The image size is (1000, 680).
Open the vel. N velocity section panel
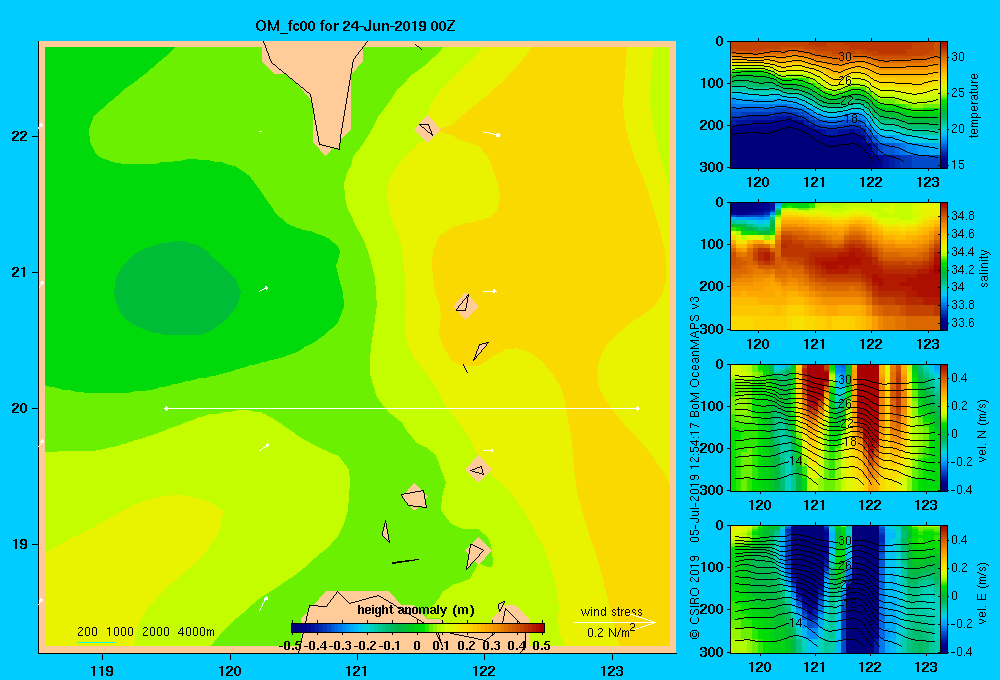[x=835, y=427]
